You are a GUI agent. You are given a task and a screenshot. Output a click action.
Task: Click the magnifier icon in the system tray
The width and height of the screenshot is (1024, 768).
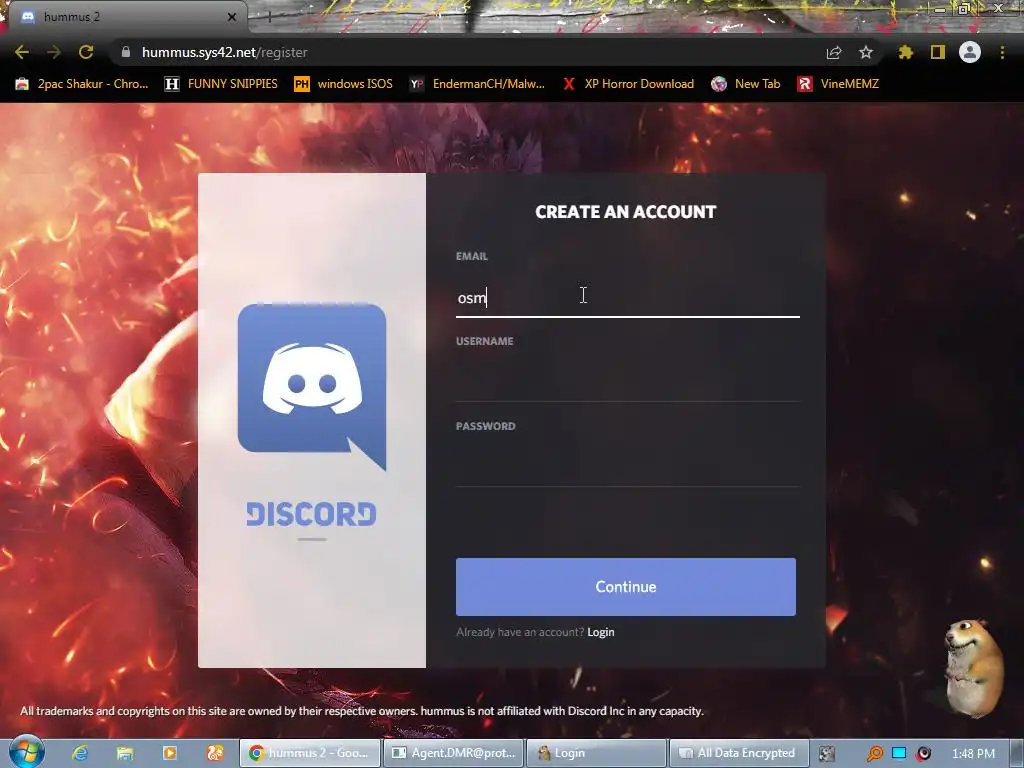(874, 754)
